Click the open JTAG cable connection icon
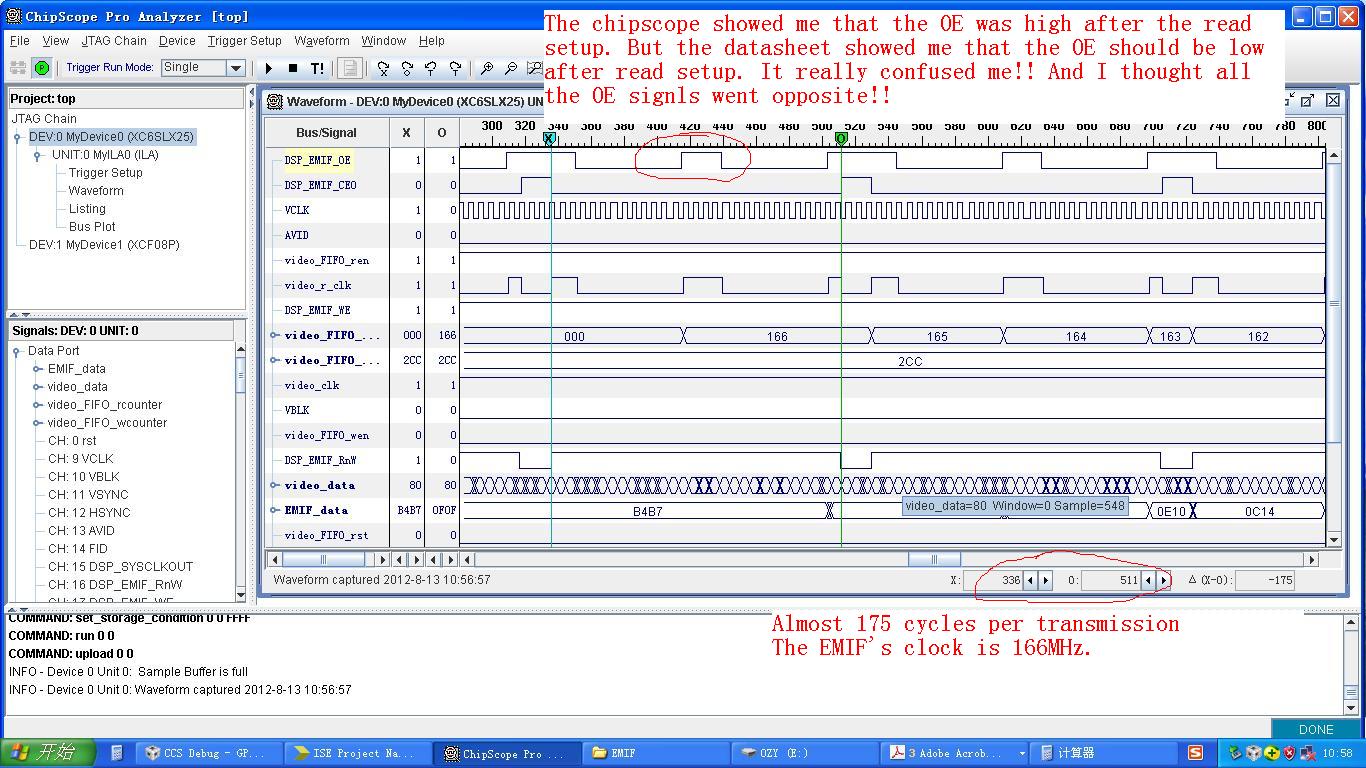This screenshot has width=1366, height=768. click(x=18, y=68)
